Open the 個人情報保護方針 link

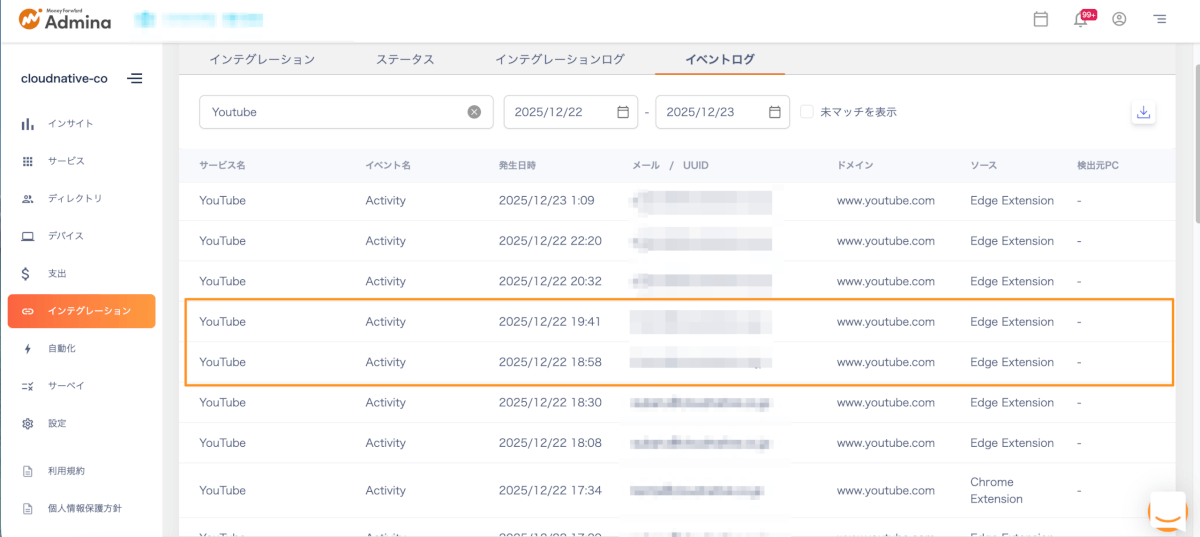[84, 508]
